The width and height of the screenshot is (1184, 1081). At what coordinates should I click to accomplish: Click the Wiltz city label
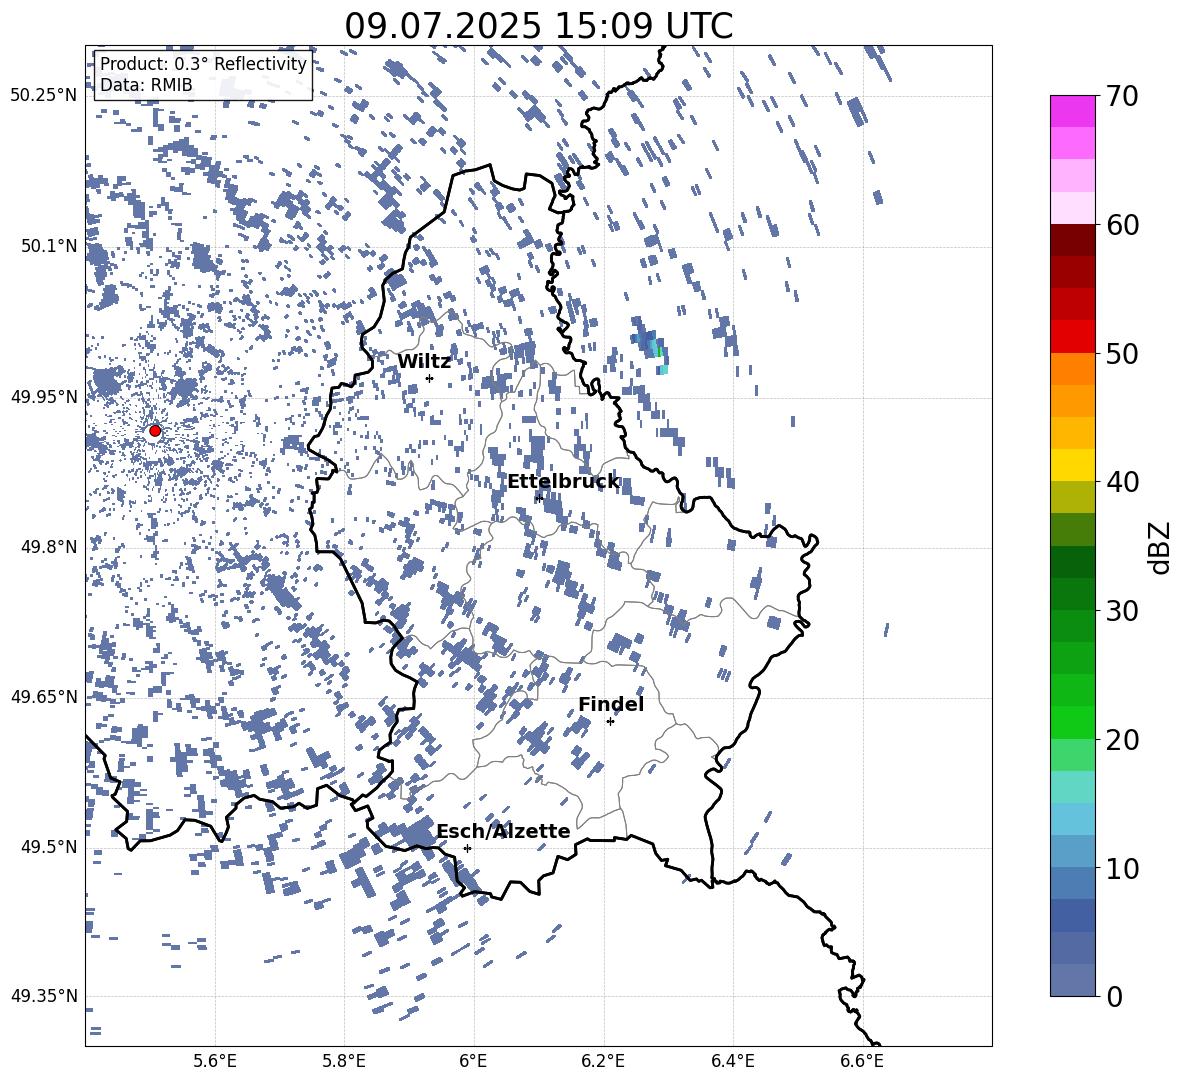(x=424, y=362)
